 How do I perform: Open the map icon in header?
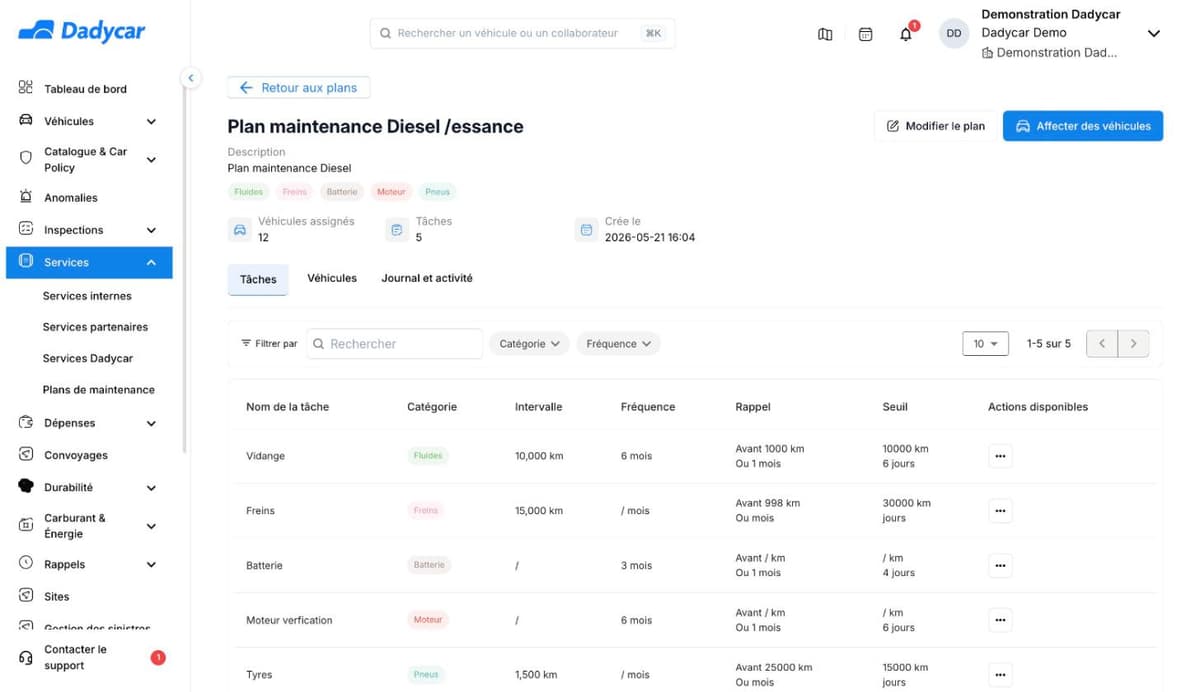coord(825,34)
